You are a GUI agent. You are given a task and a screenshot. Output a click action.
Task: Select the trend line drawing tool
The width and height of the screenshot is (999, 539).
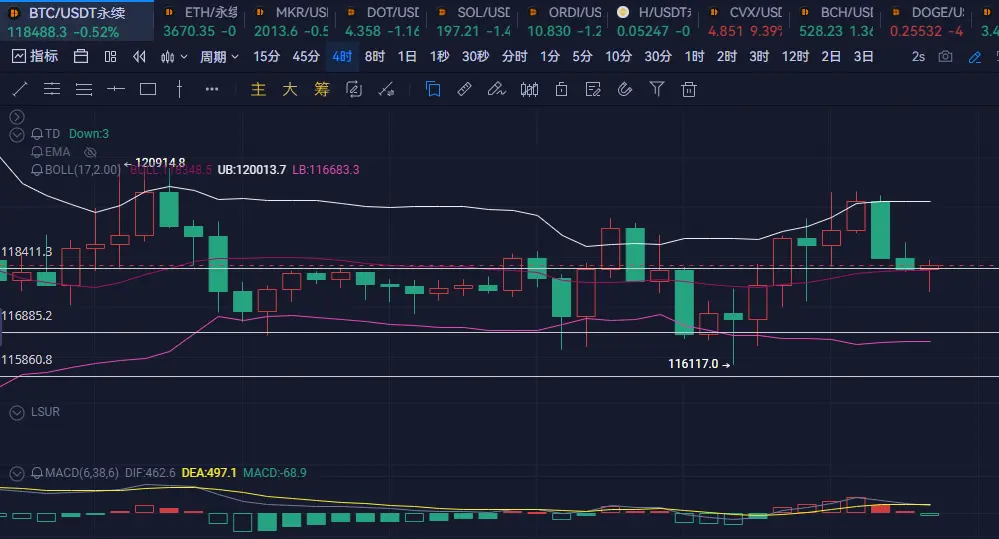coord(20,89)
